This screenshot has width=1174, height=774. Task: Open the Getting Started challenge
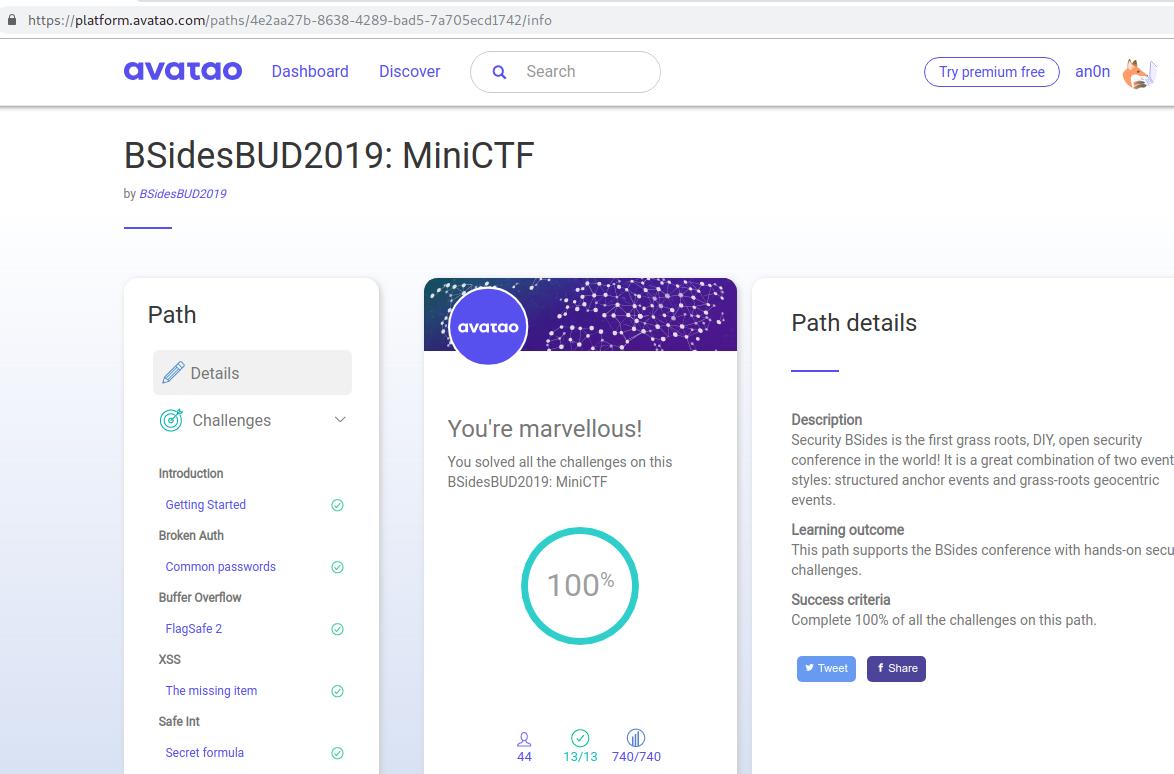(205, 505)
